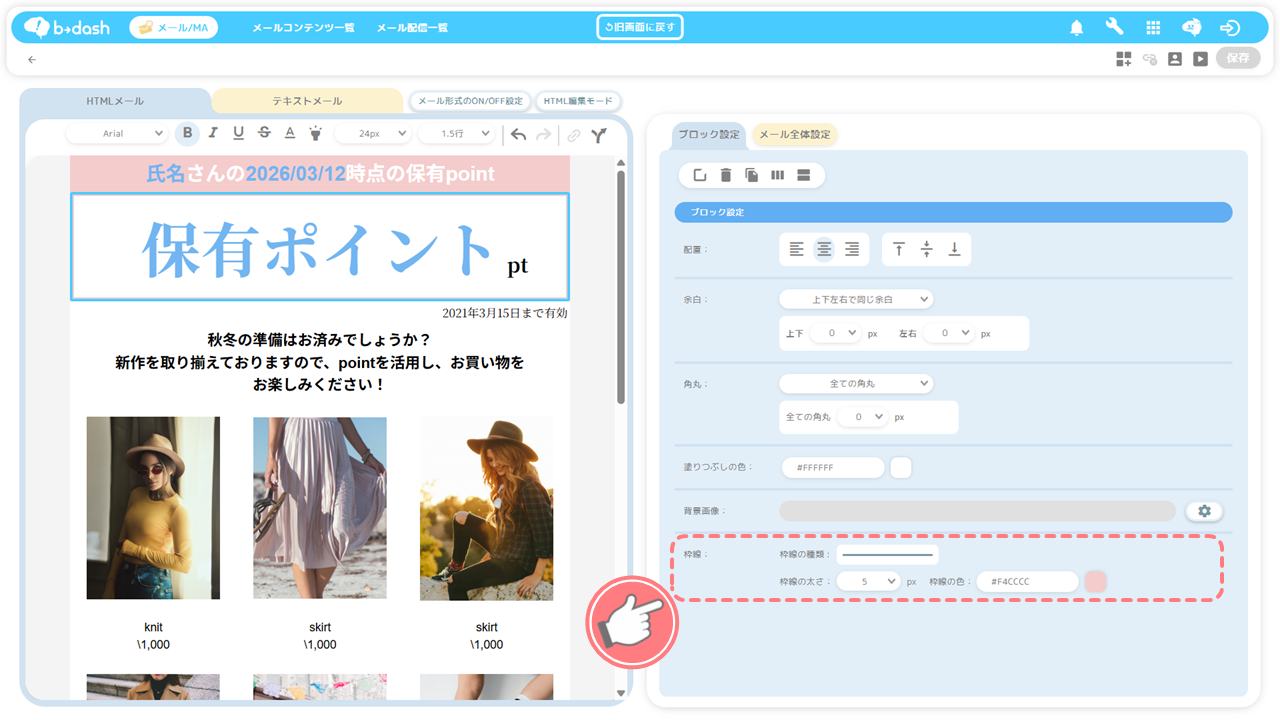Toggle bold formatting
The image size is (1280, 720).
coord(187,134)
